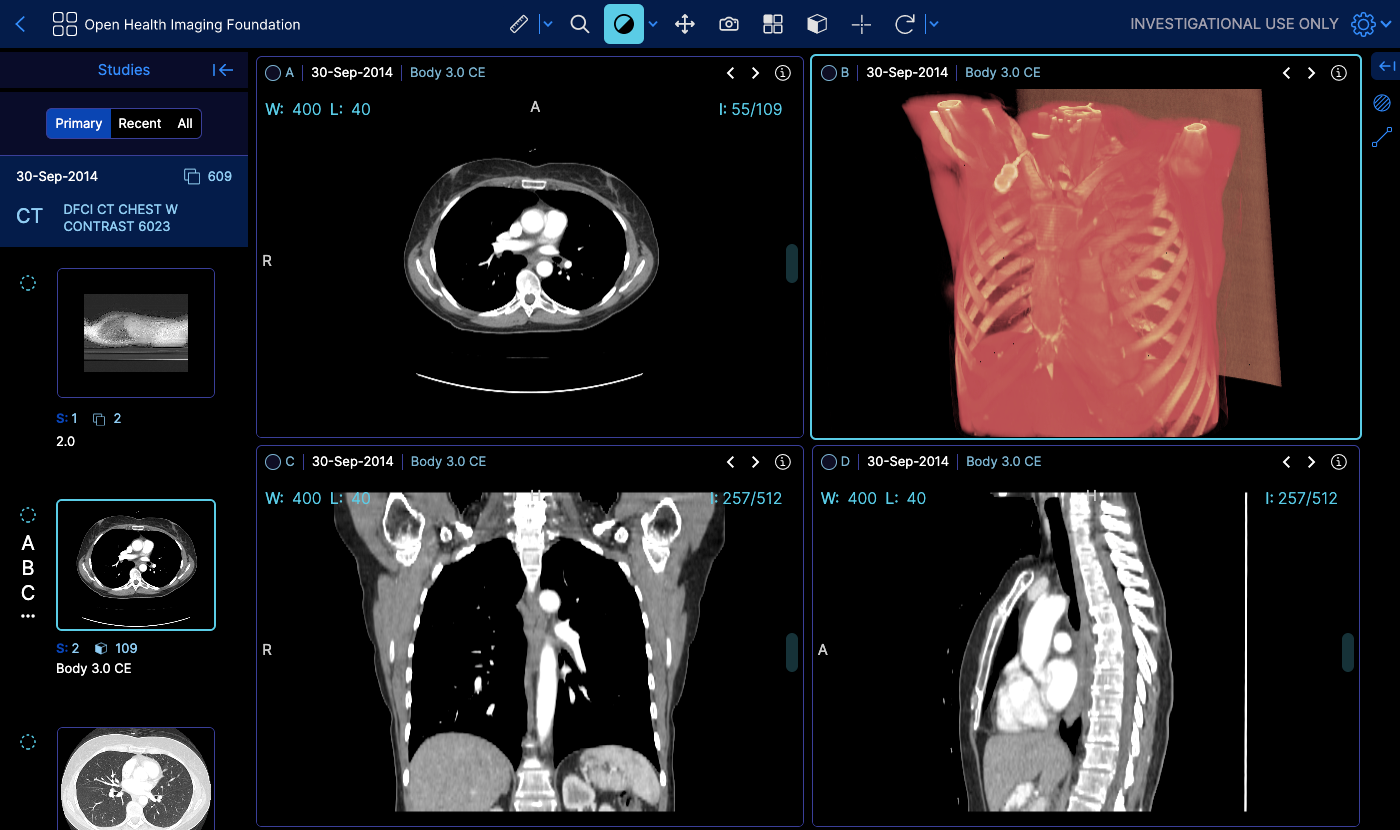The image size is (1400, 830).
Task: Show info for viewport A
Action: (x=783, y=73)
